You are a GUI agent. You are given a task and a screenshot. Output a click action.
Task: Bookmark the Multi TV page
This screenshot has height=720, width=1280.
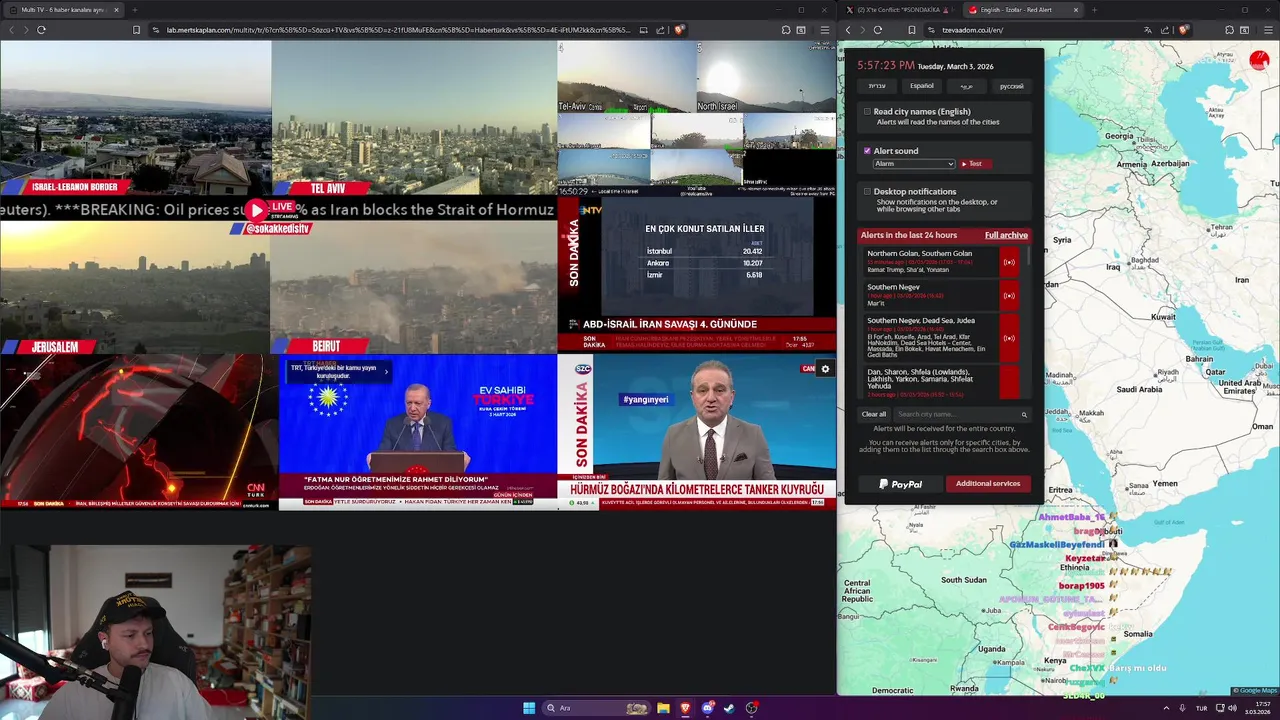[x=136, y=30]
